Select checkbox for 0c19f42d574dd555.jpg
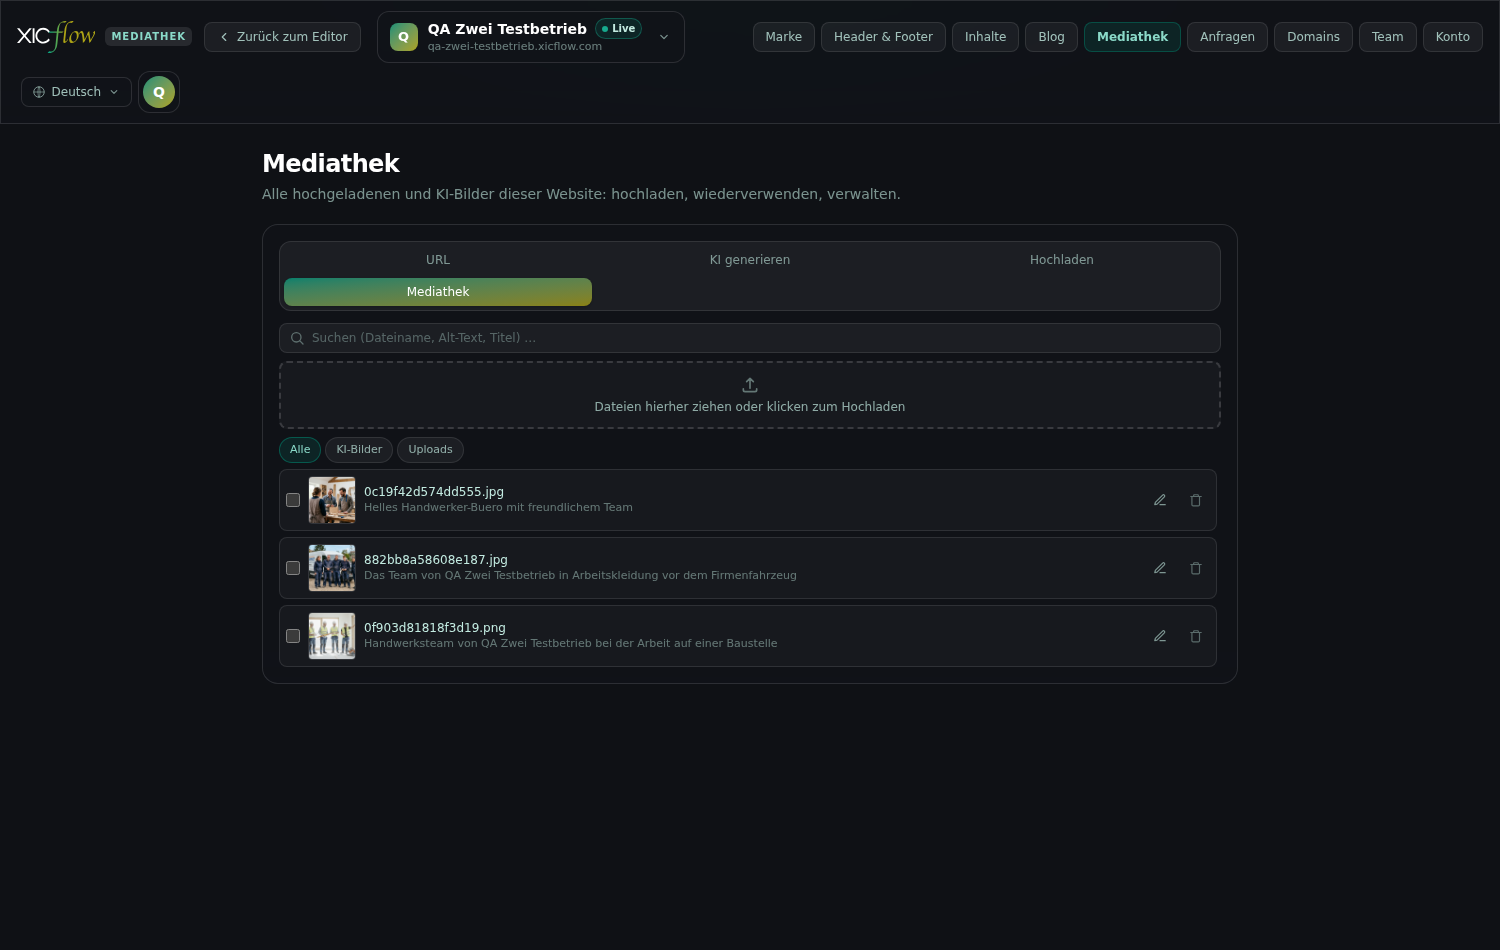 point(293,500)
